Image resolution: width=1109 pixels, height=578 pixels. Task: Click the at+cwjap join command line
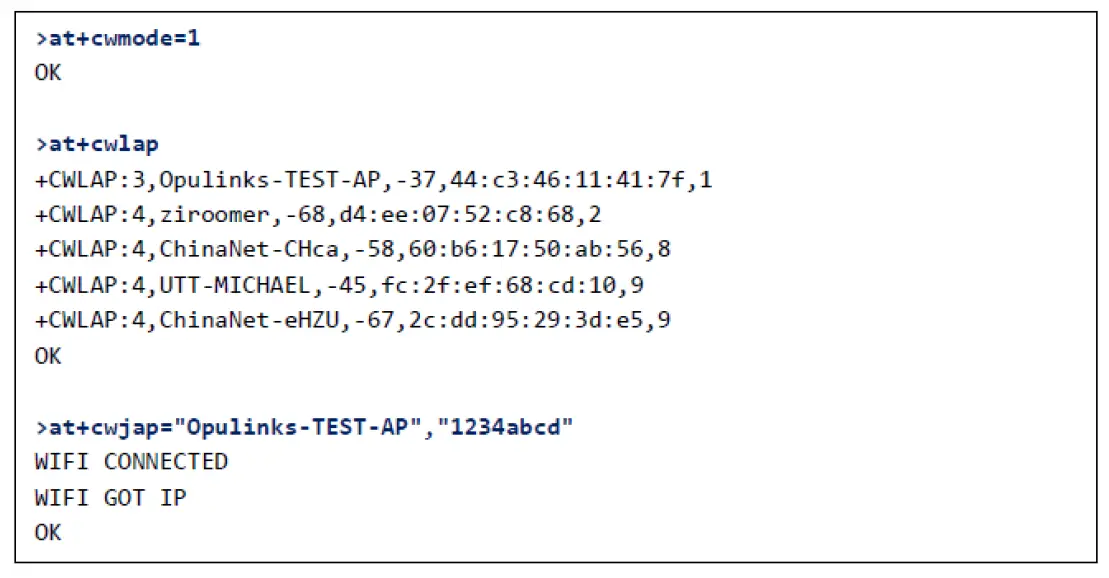pos(304,427)
